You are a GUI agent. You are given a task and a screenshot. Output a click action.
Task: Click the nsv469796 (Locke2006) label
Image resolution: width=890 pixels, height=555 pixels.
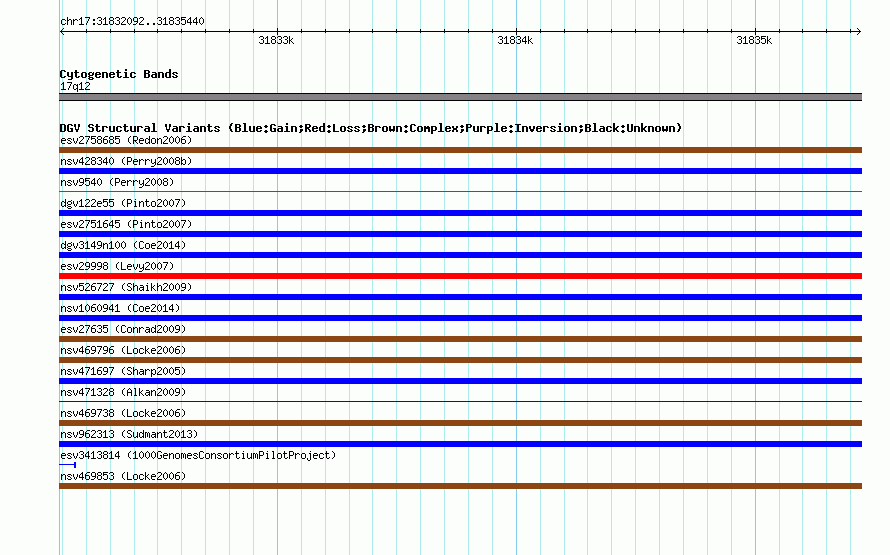(x=123, y=350)
